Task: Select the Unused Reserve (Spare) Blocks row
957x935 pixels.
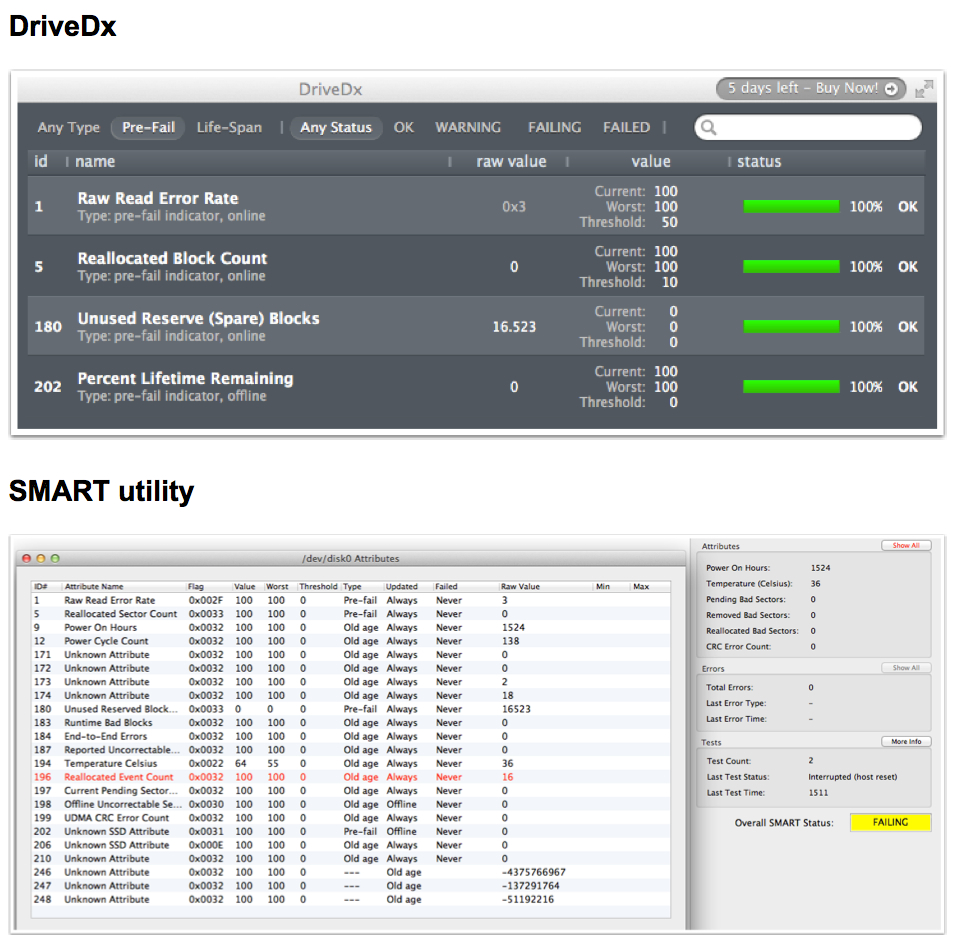Action: [476, 327]
